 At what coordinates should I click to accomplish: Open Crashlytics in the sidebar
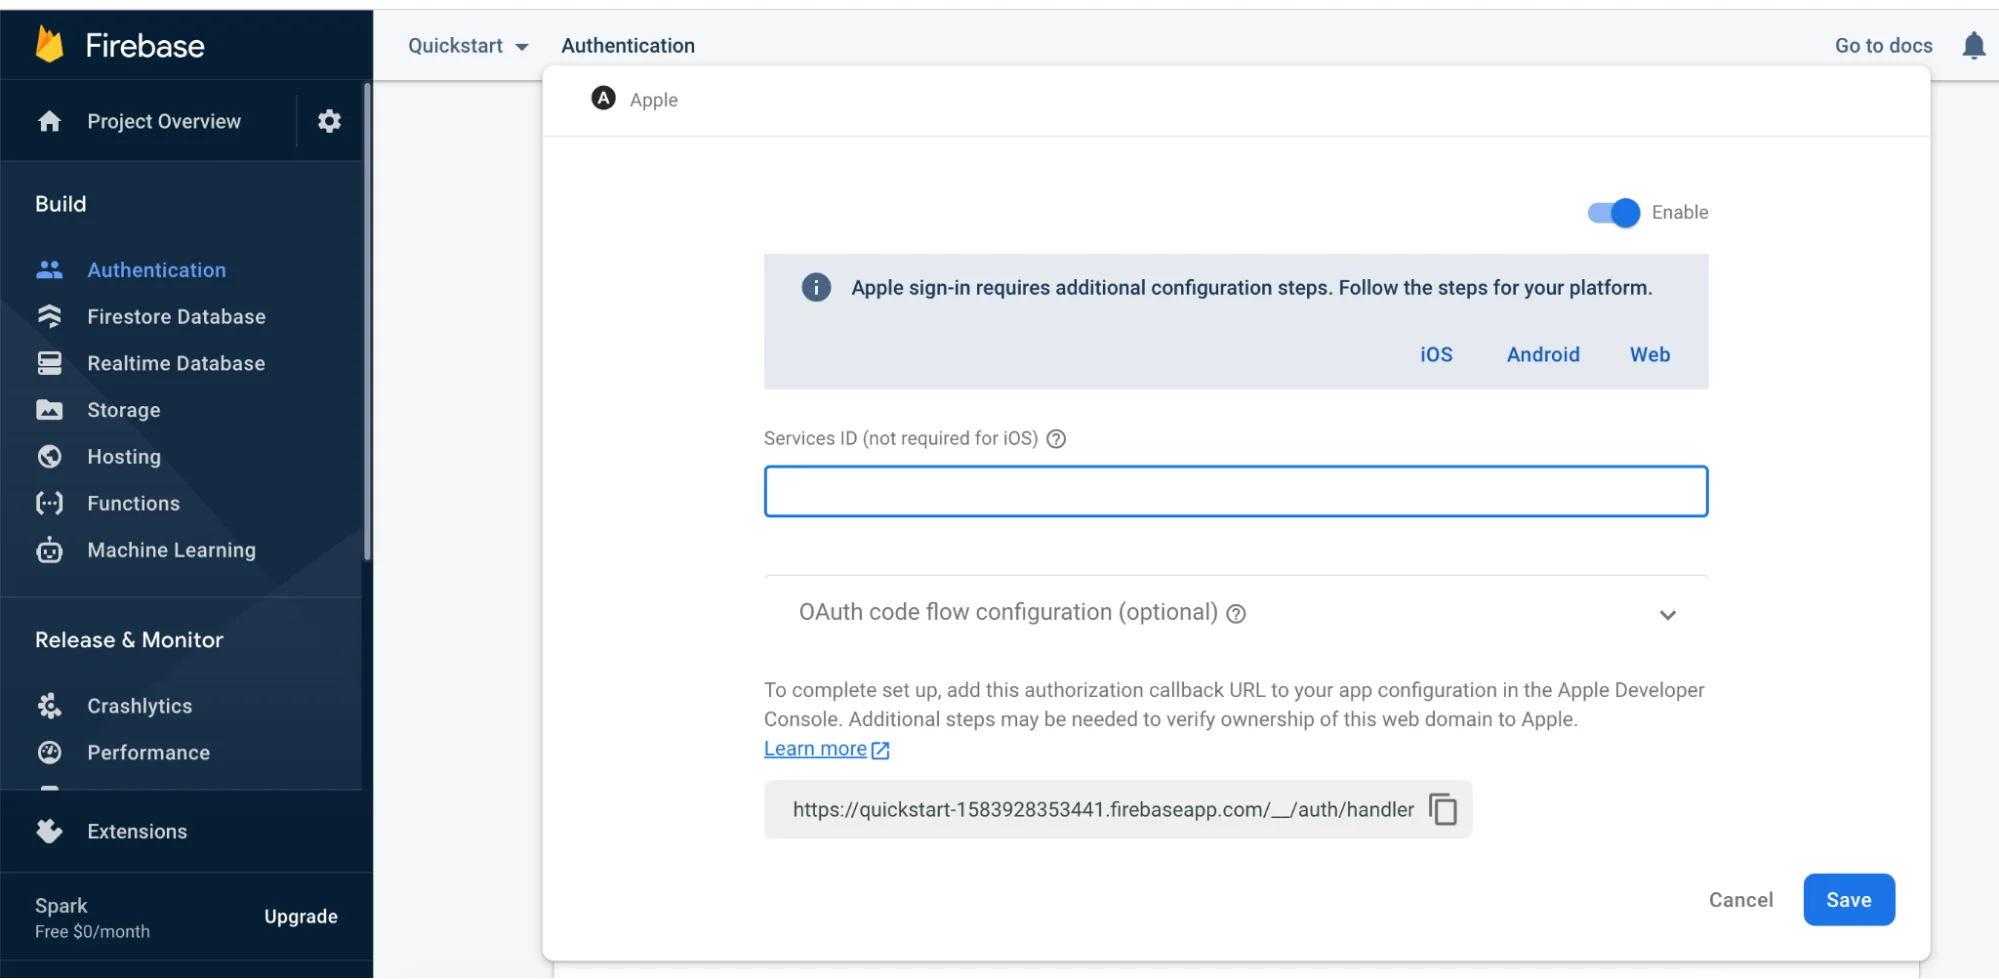(x=139, y=706)
